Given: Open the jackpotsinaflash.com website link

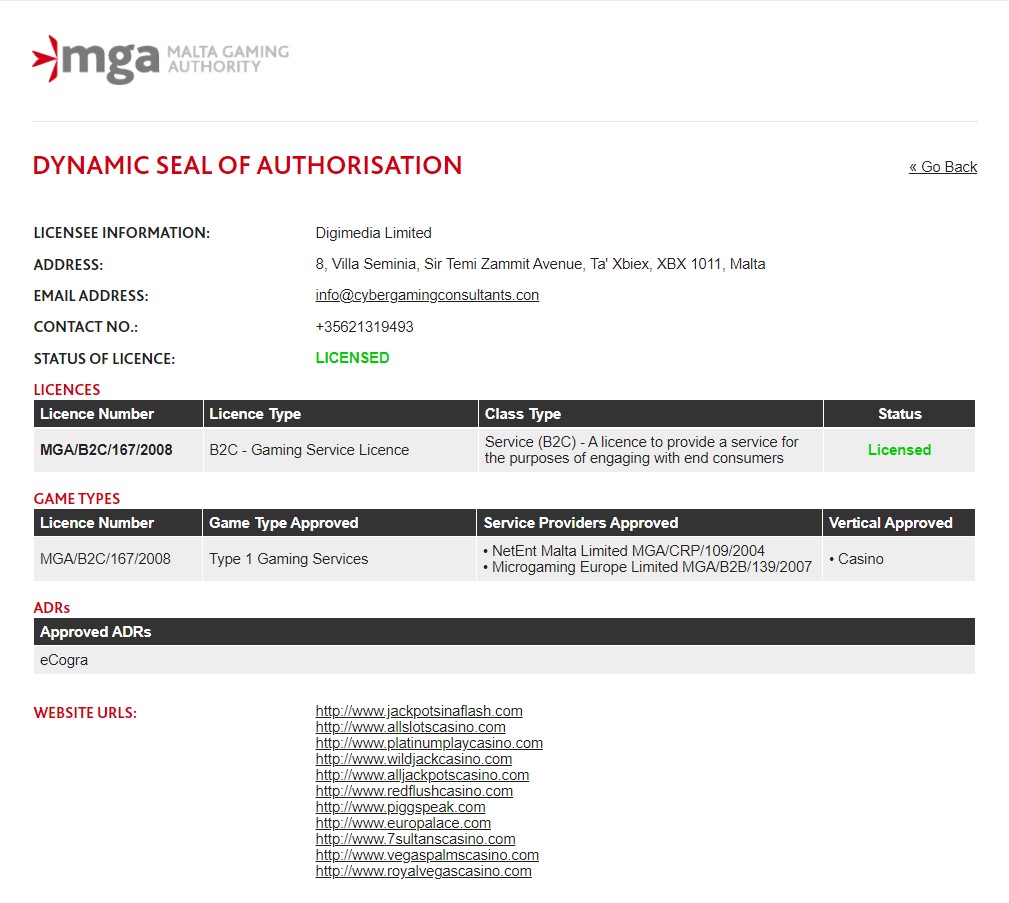Looking at the screenshot, I should 419,711.
